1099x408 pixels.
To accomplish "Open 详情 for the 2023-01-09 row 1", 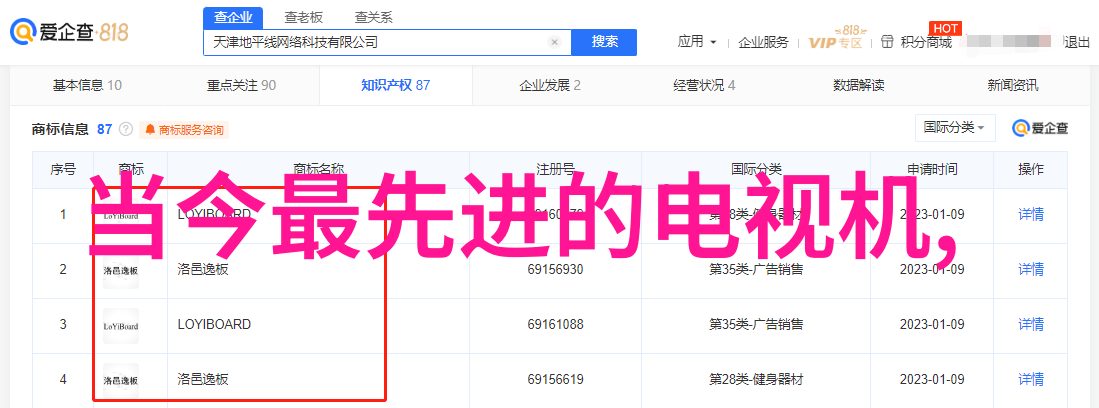I will (1031, 215).
